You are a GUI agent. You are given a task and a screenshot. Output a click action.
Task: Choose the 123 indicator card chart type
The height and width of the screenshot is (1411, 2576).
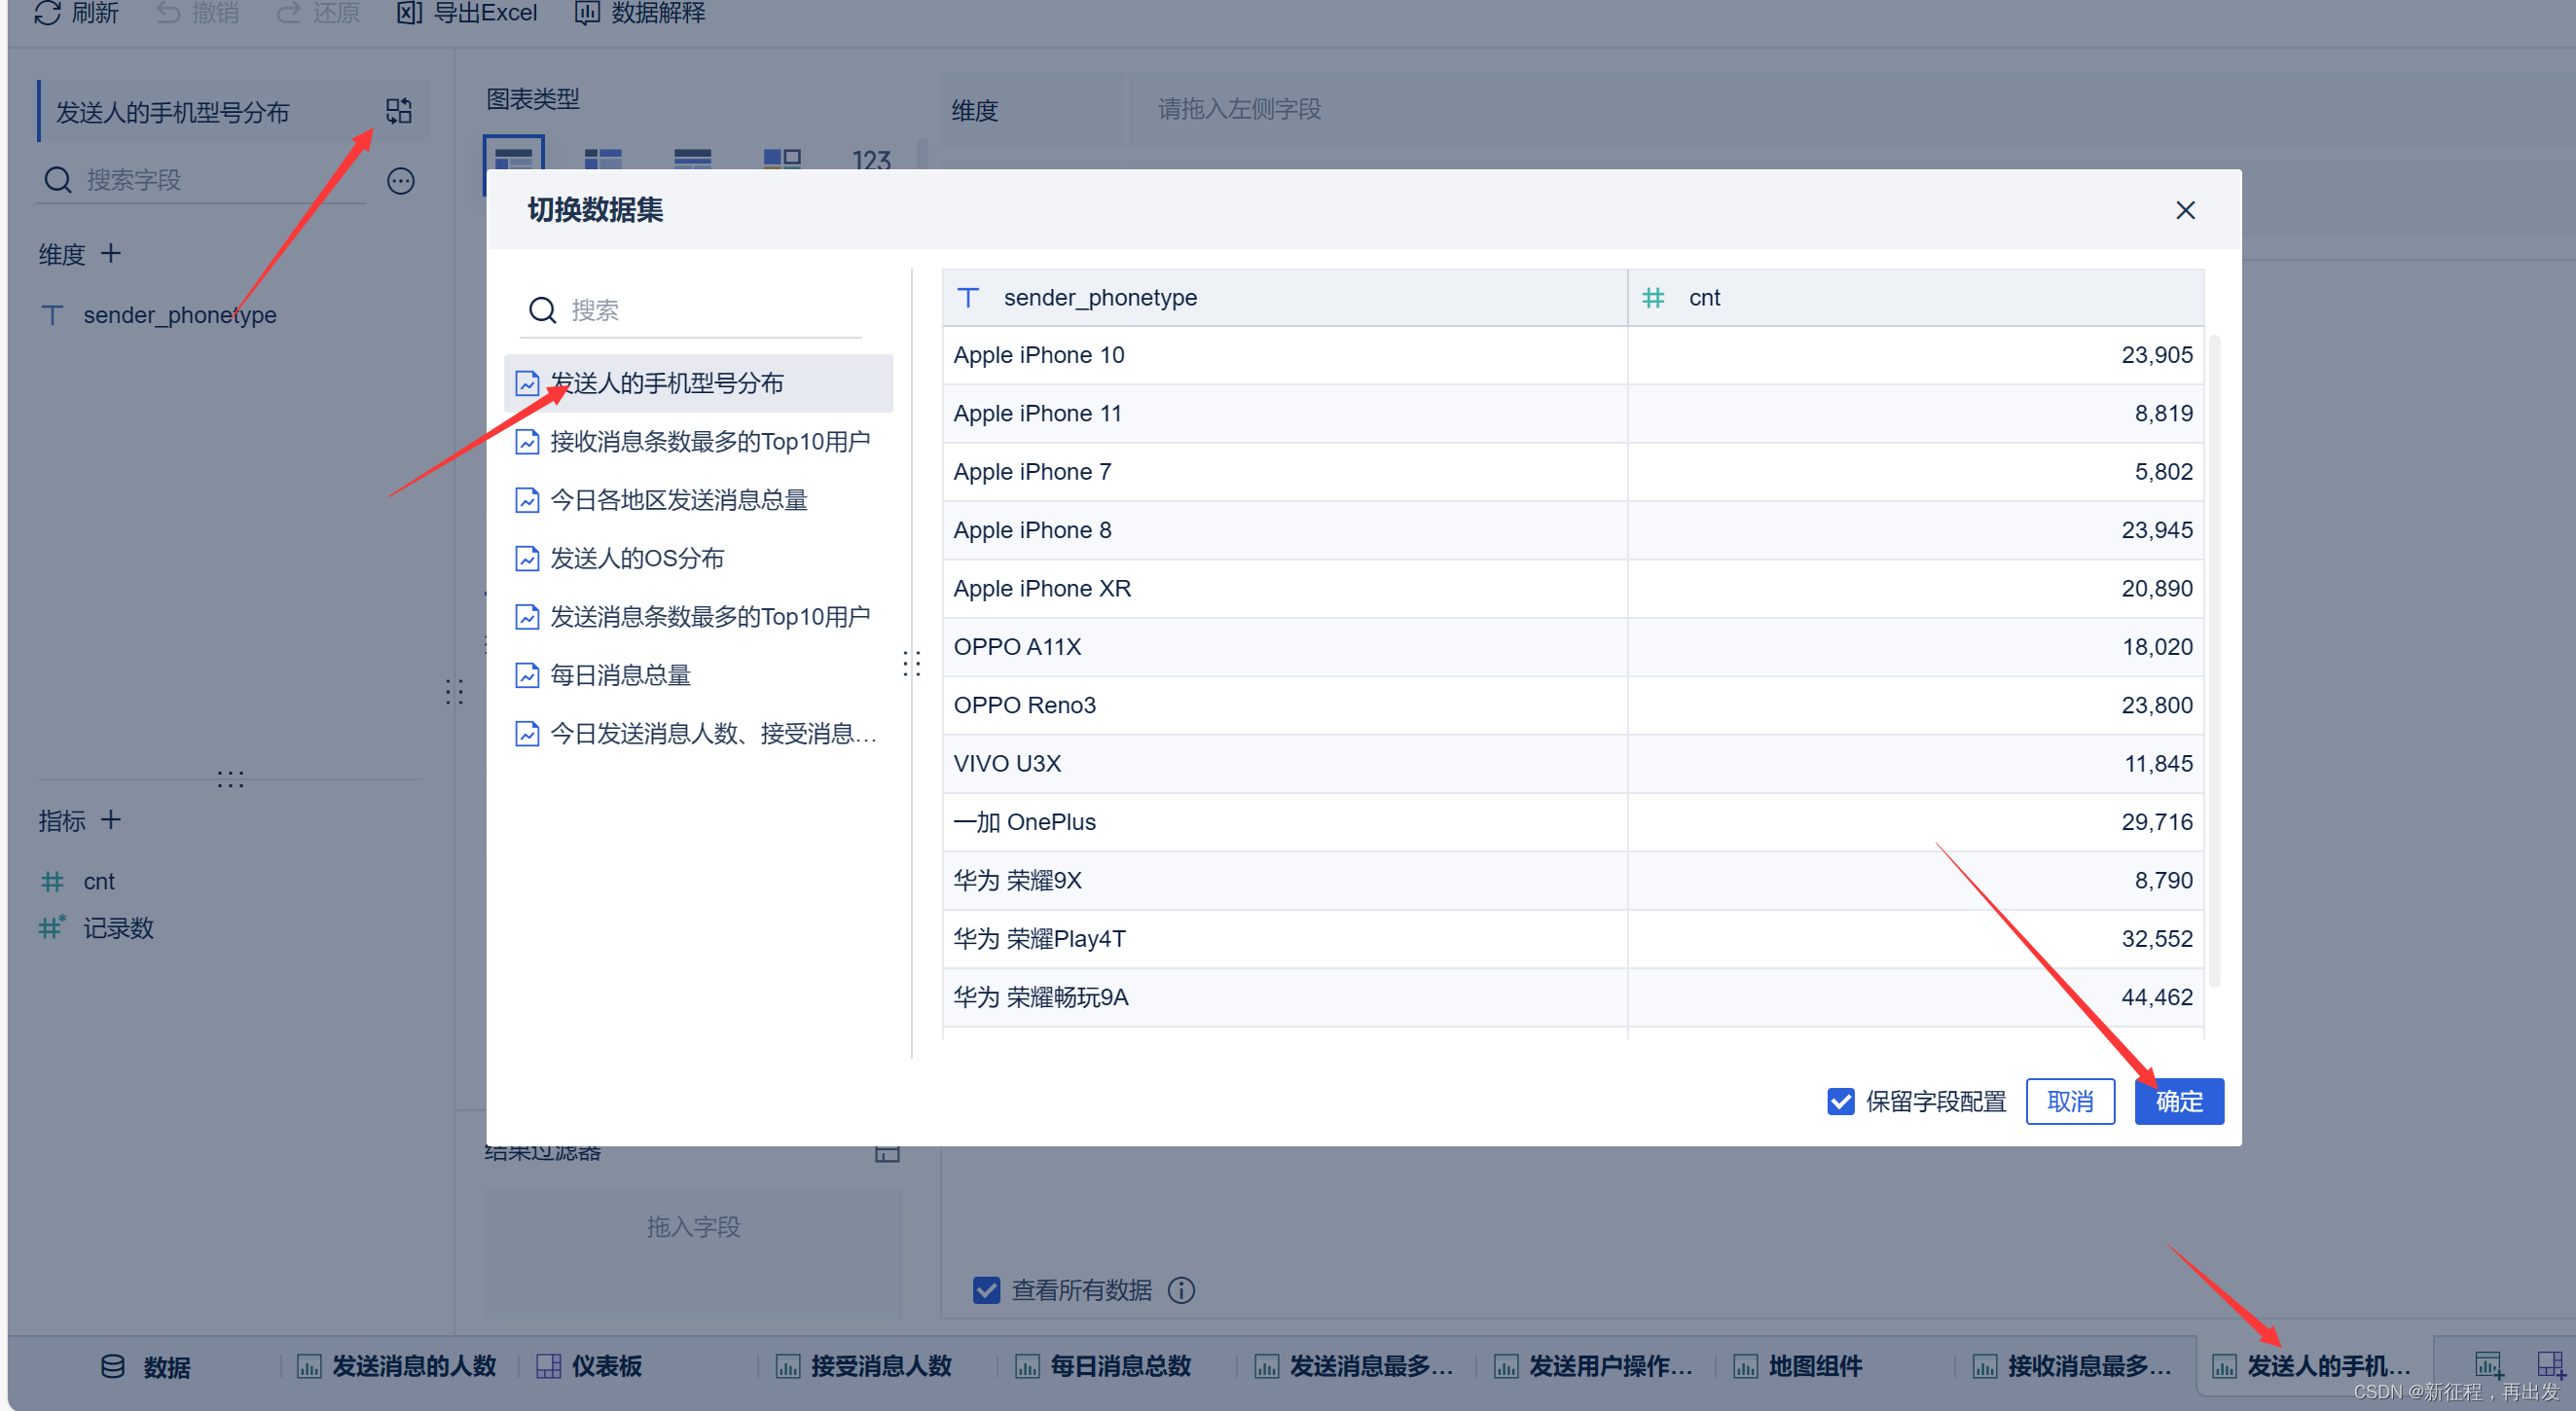pyautogui.click(x=871, y=160)
